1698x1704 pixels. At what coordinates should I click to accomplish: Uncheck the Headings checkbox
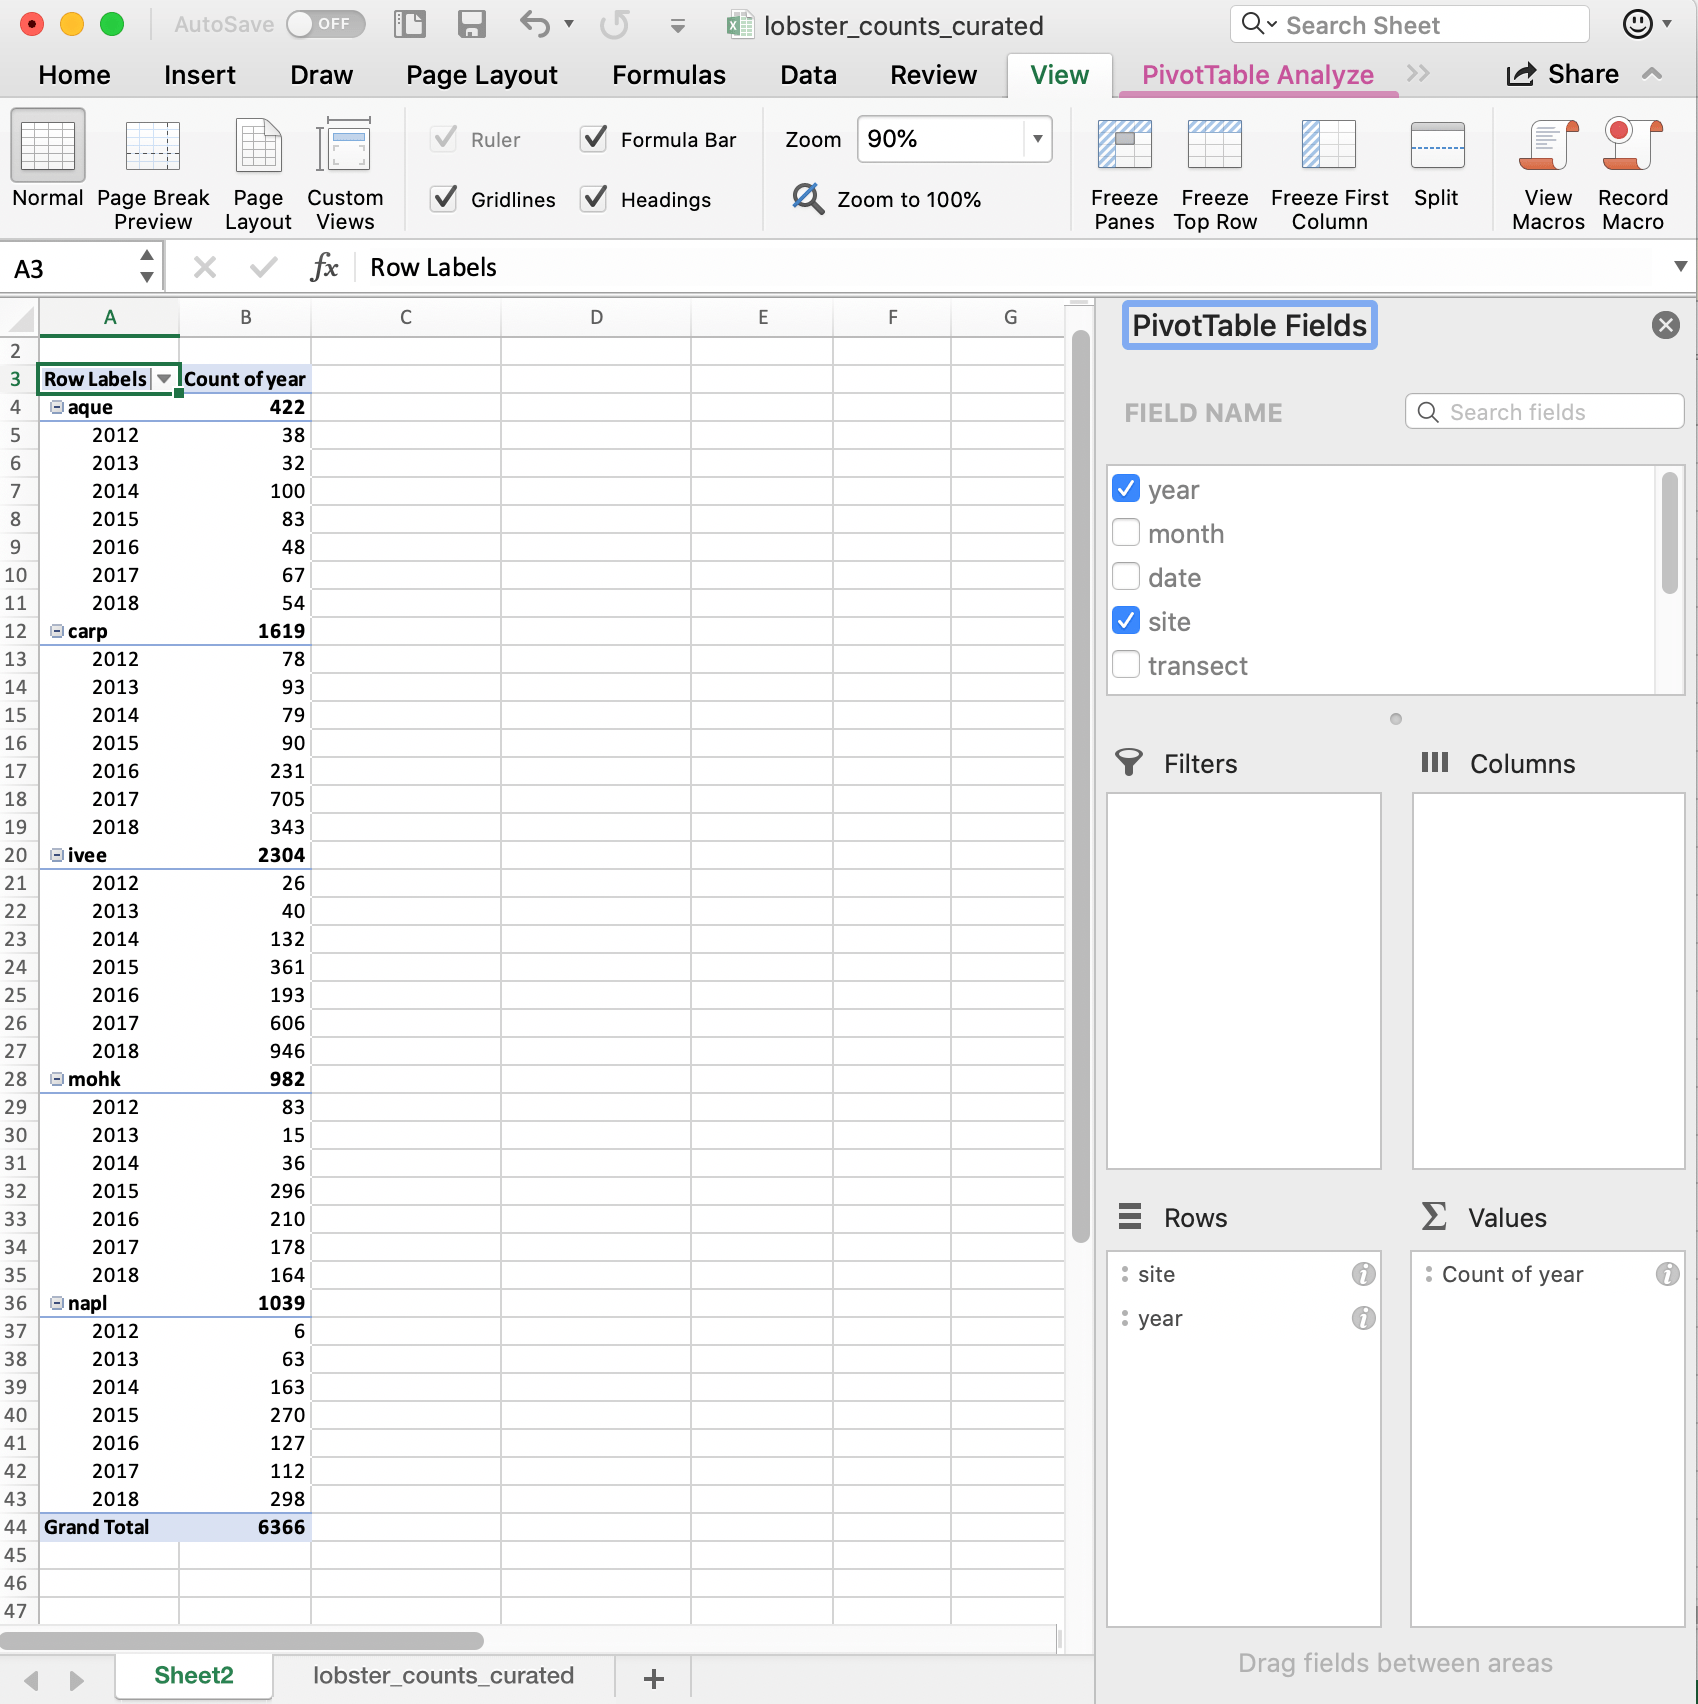coord(594,199)
